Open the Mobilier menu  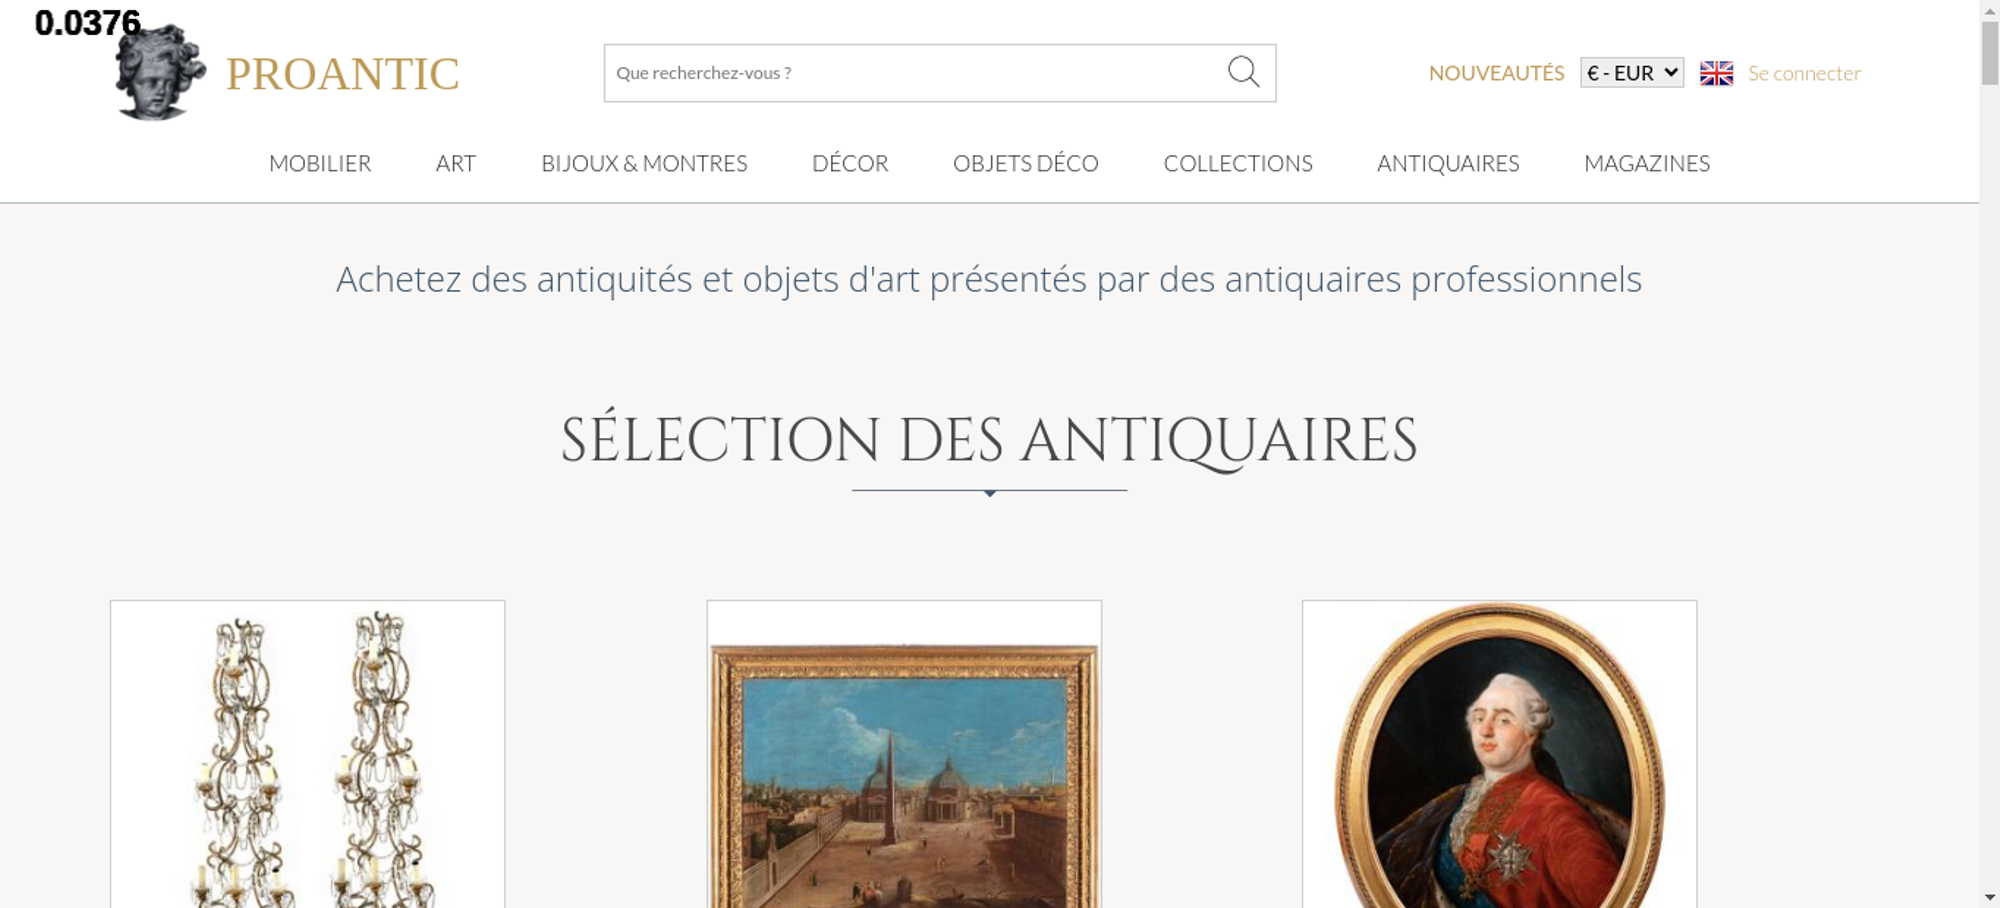pos(320,163)
